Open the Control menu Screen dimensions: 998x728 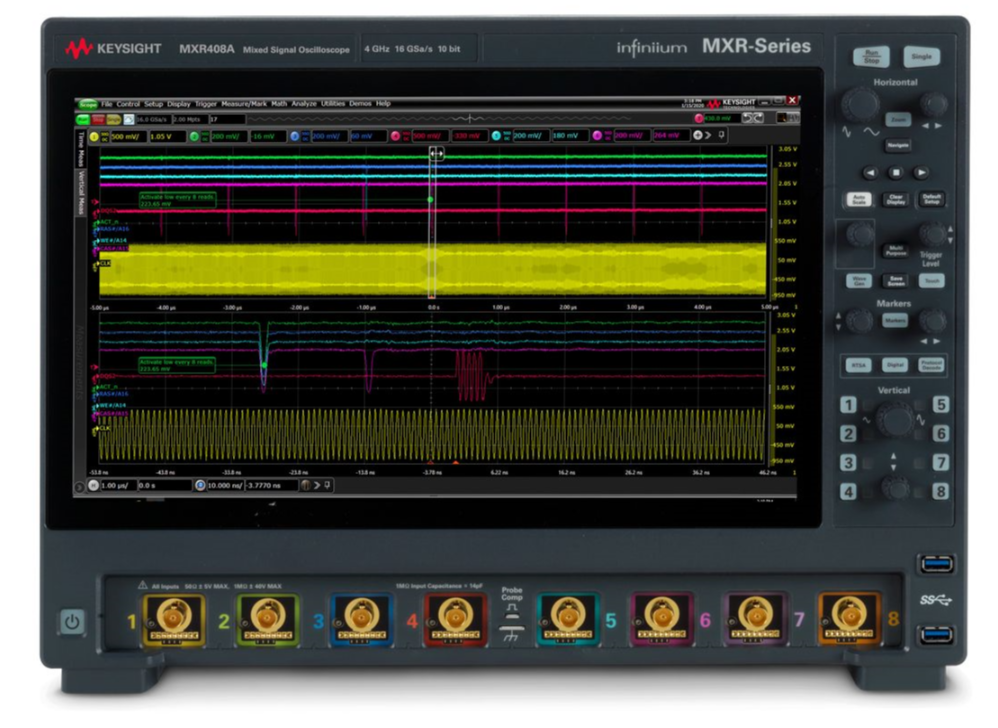[128, 104]
